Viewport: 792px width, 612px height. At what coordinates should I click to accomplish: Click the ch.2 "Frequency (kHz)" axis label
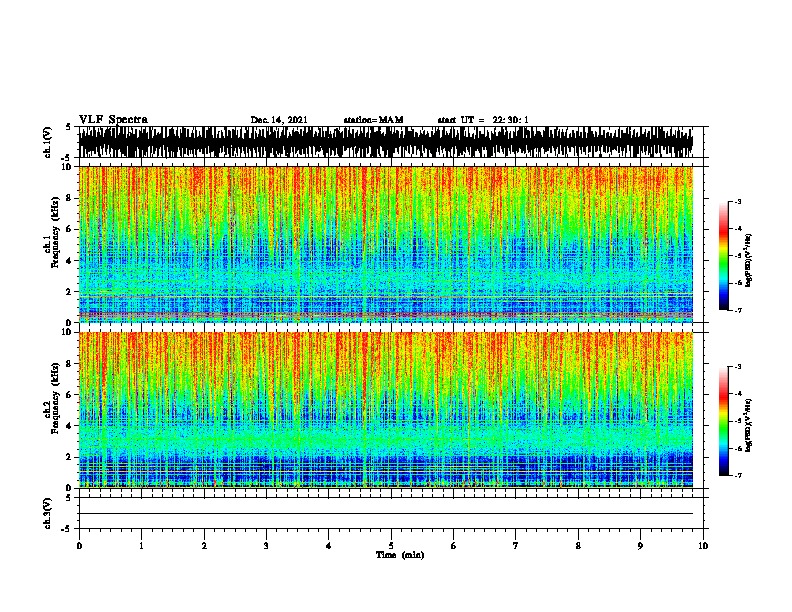(x=55, y=398)
